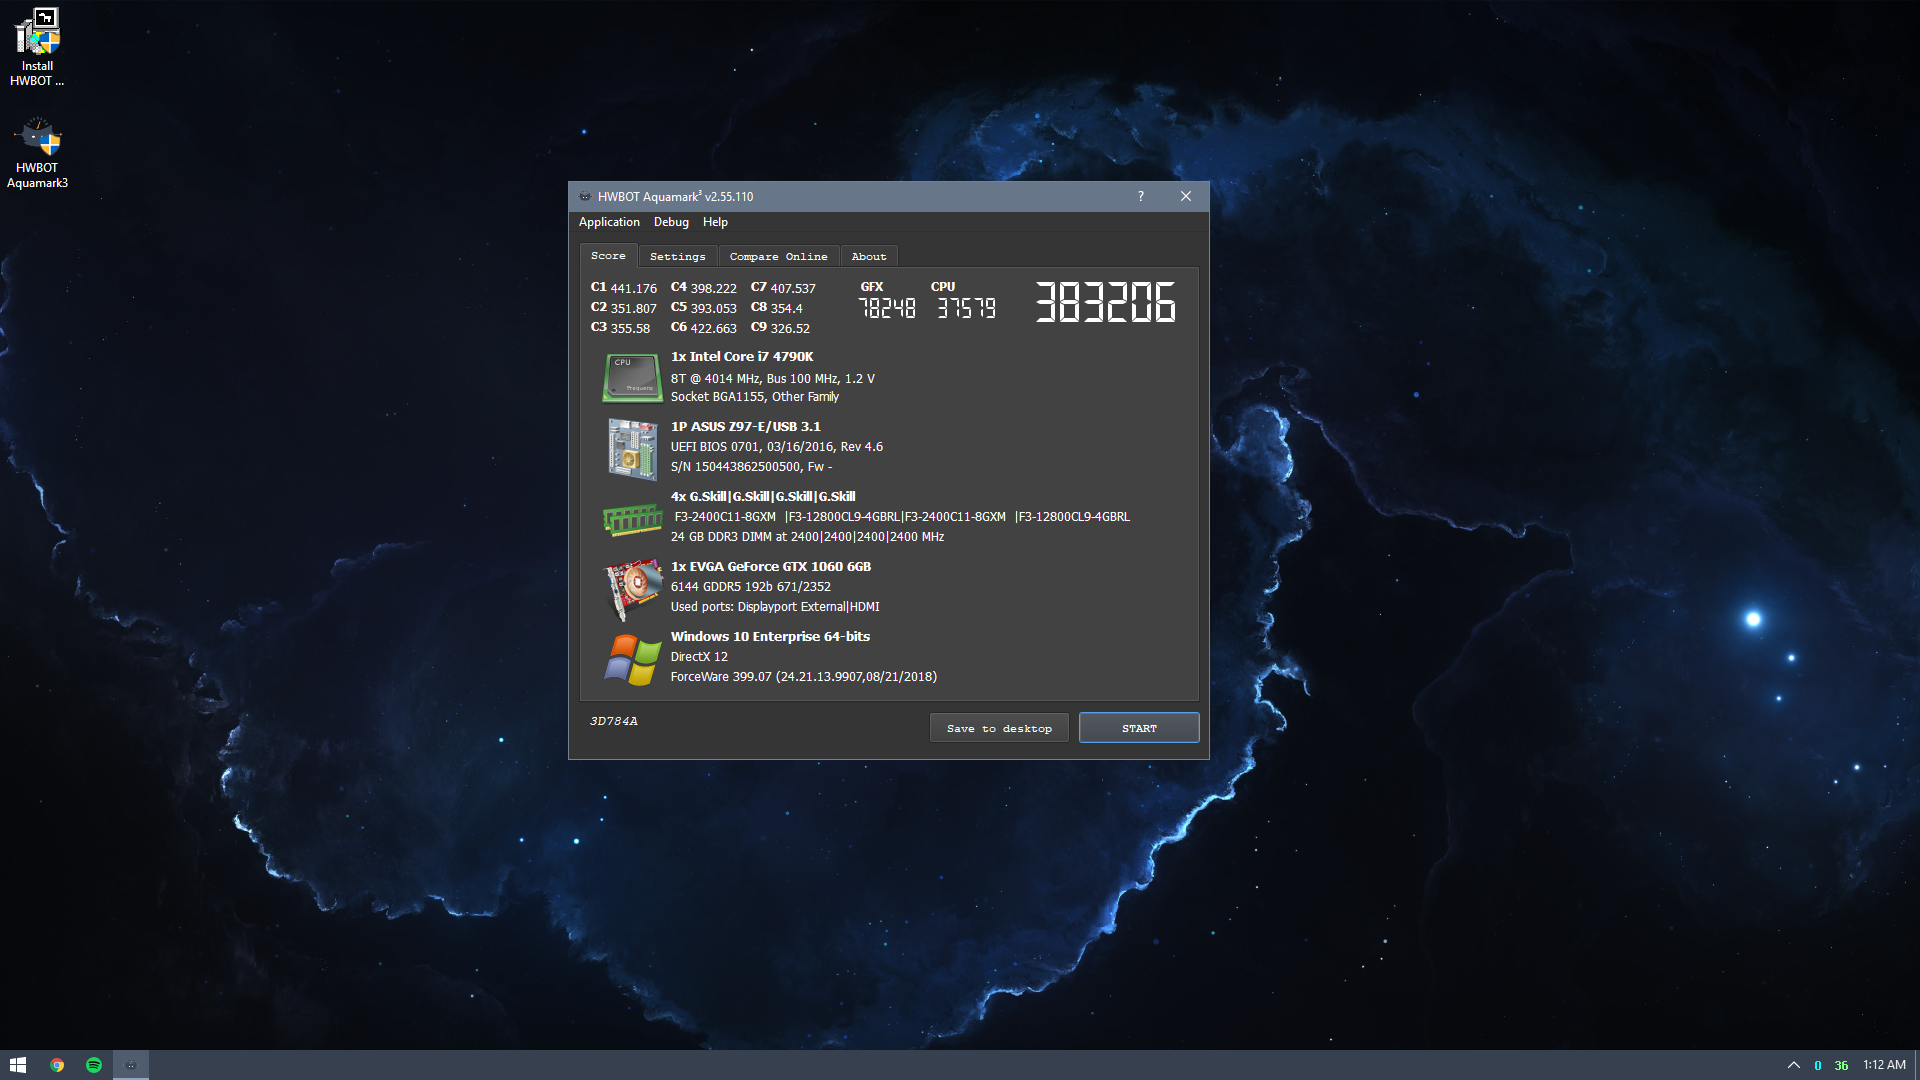Click the C8 value 354.4
This screenshot has height=1080, width=1920.
coord(786,308)
